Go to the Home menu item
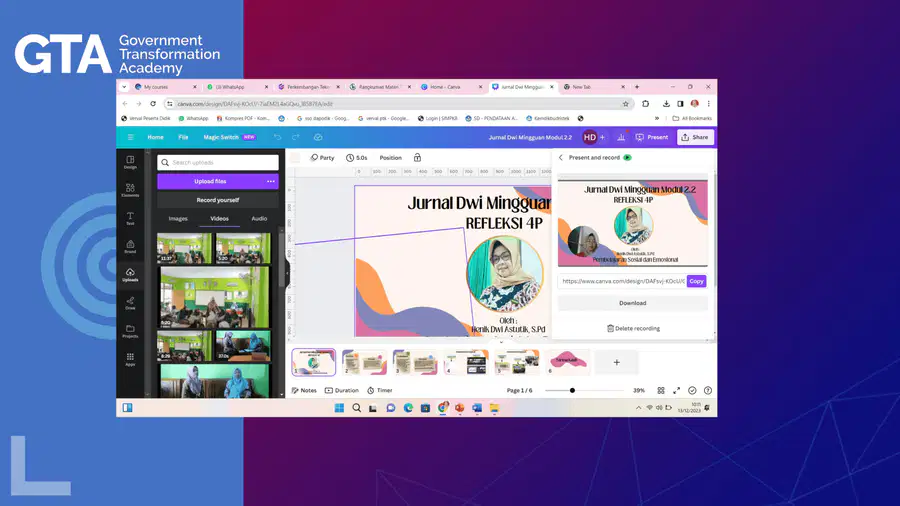The width and height of the screenshot is (900, 506). pyautogui.click(x=156, y=137)
